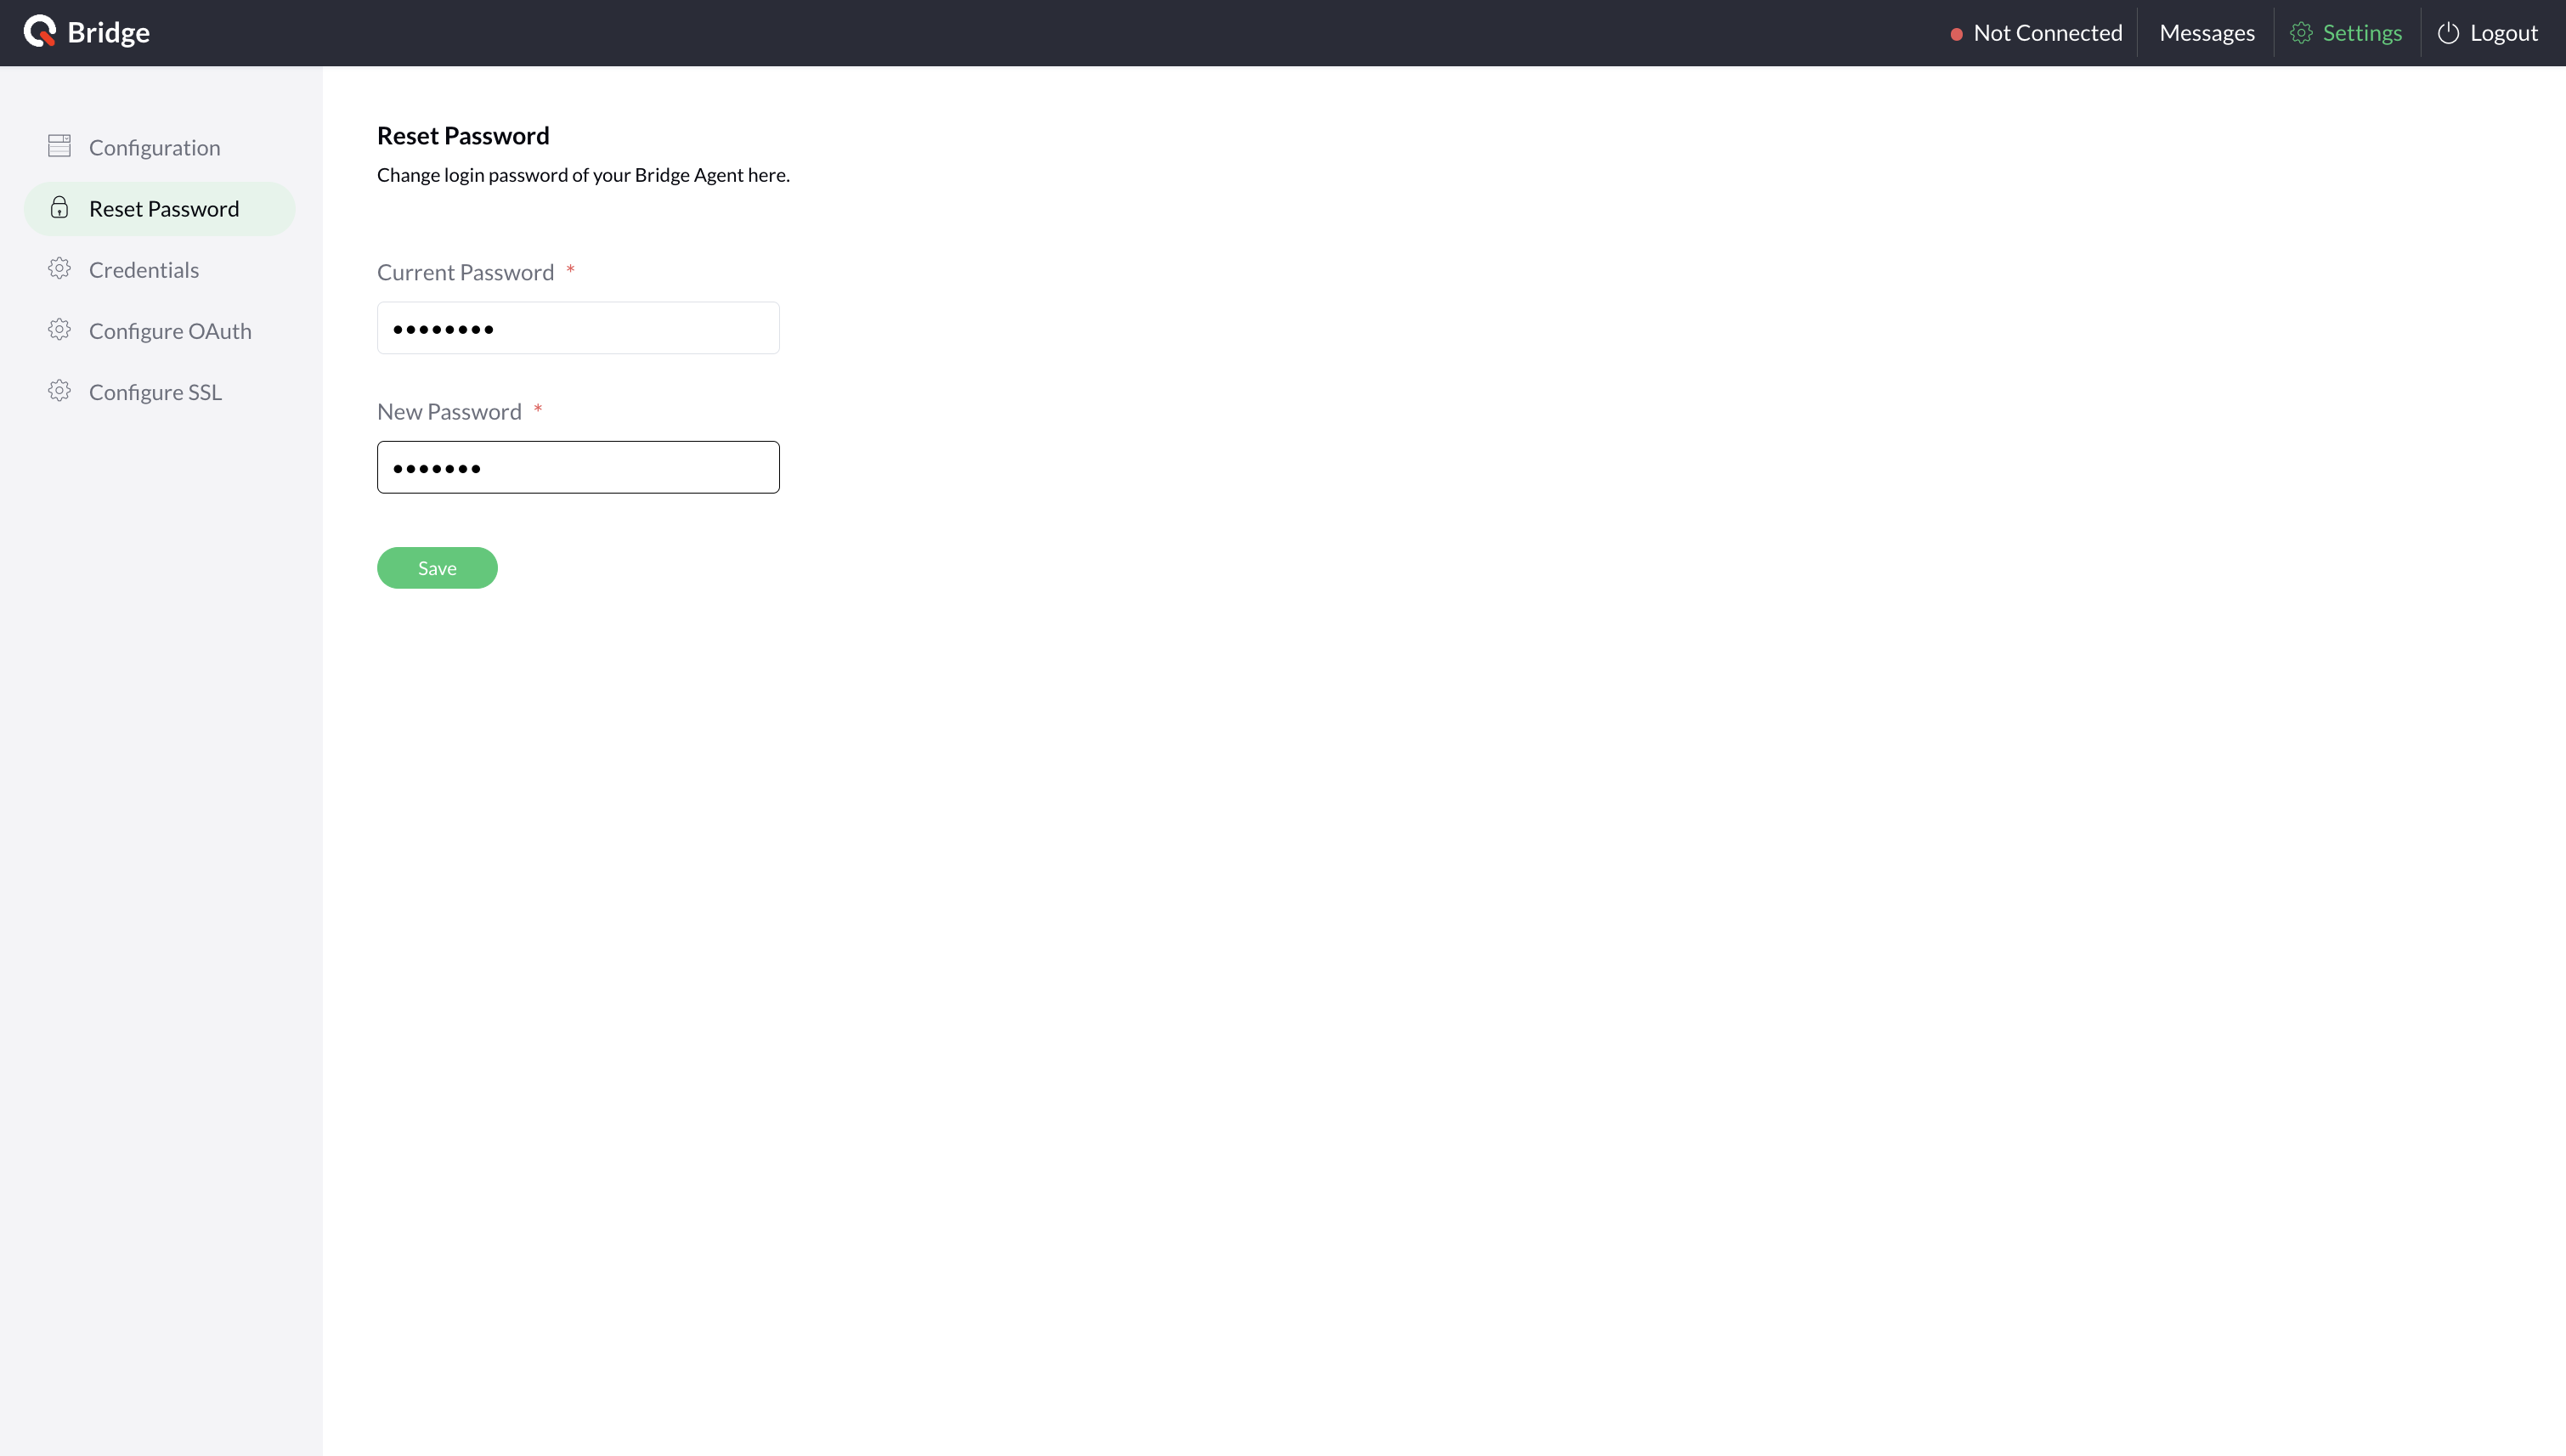Click the Reset Password lock icon
The image size is (2566, 1456).
tap(59, 208)
